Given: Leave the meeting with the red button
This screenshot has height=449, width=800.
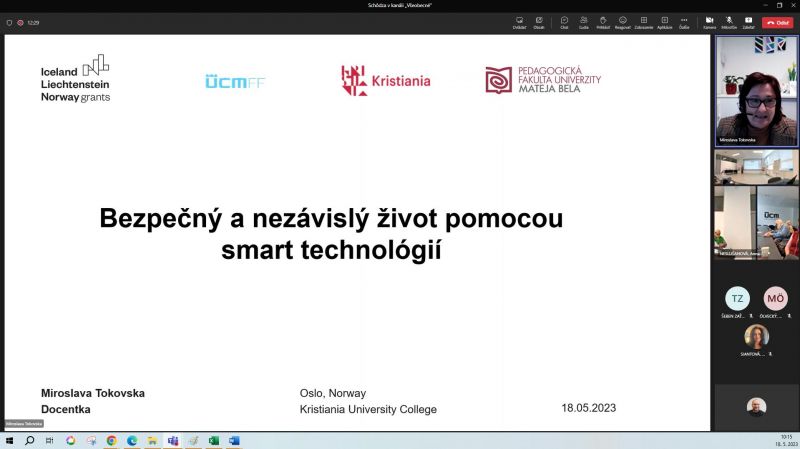Looking at the screenshot, I should (x=776, y=22).
